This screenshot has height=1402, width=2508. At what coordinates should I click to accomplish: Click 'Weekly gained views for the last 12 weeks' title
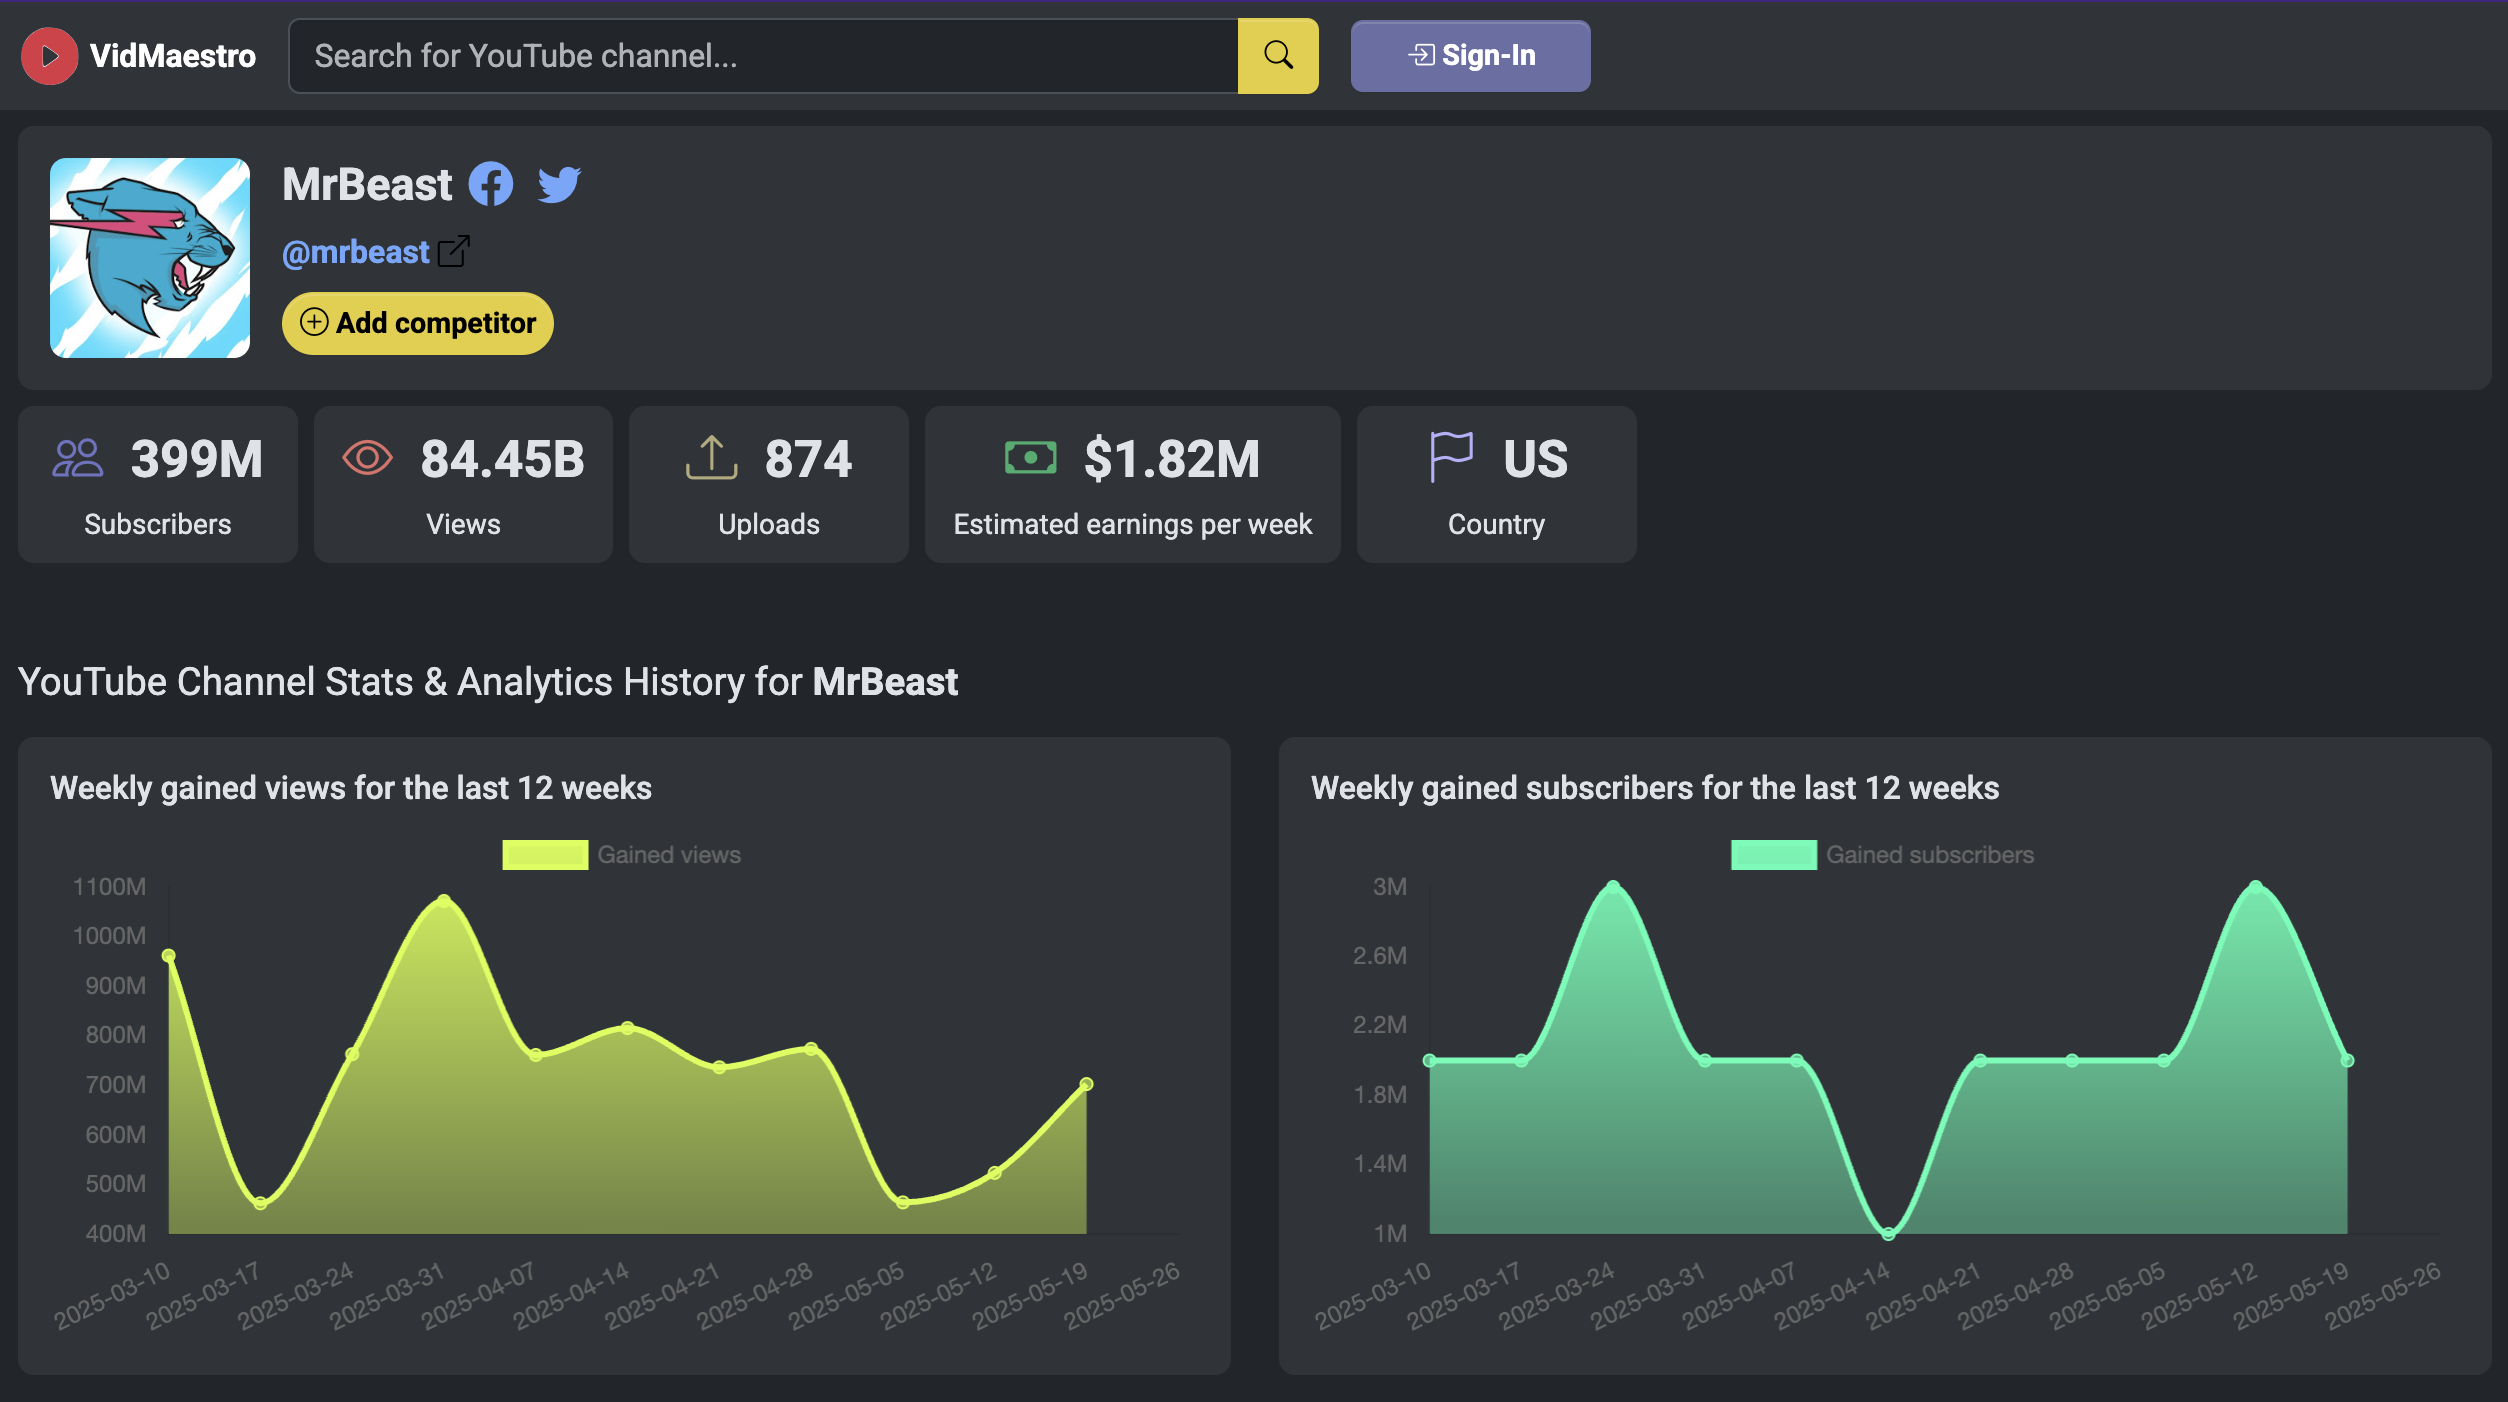click(x=351, y=788)
